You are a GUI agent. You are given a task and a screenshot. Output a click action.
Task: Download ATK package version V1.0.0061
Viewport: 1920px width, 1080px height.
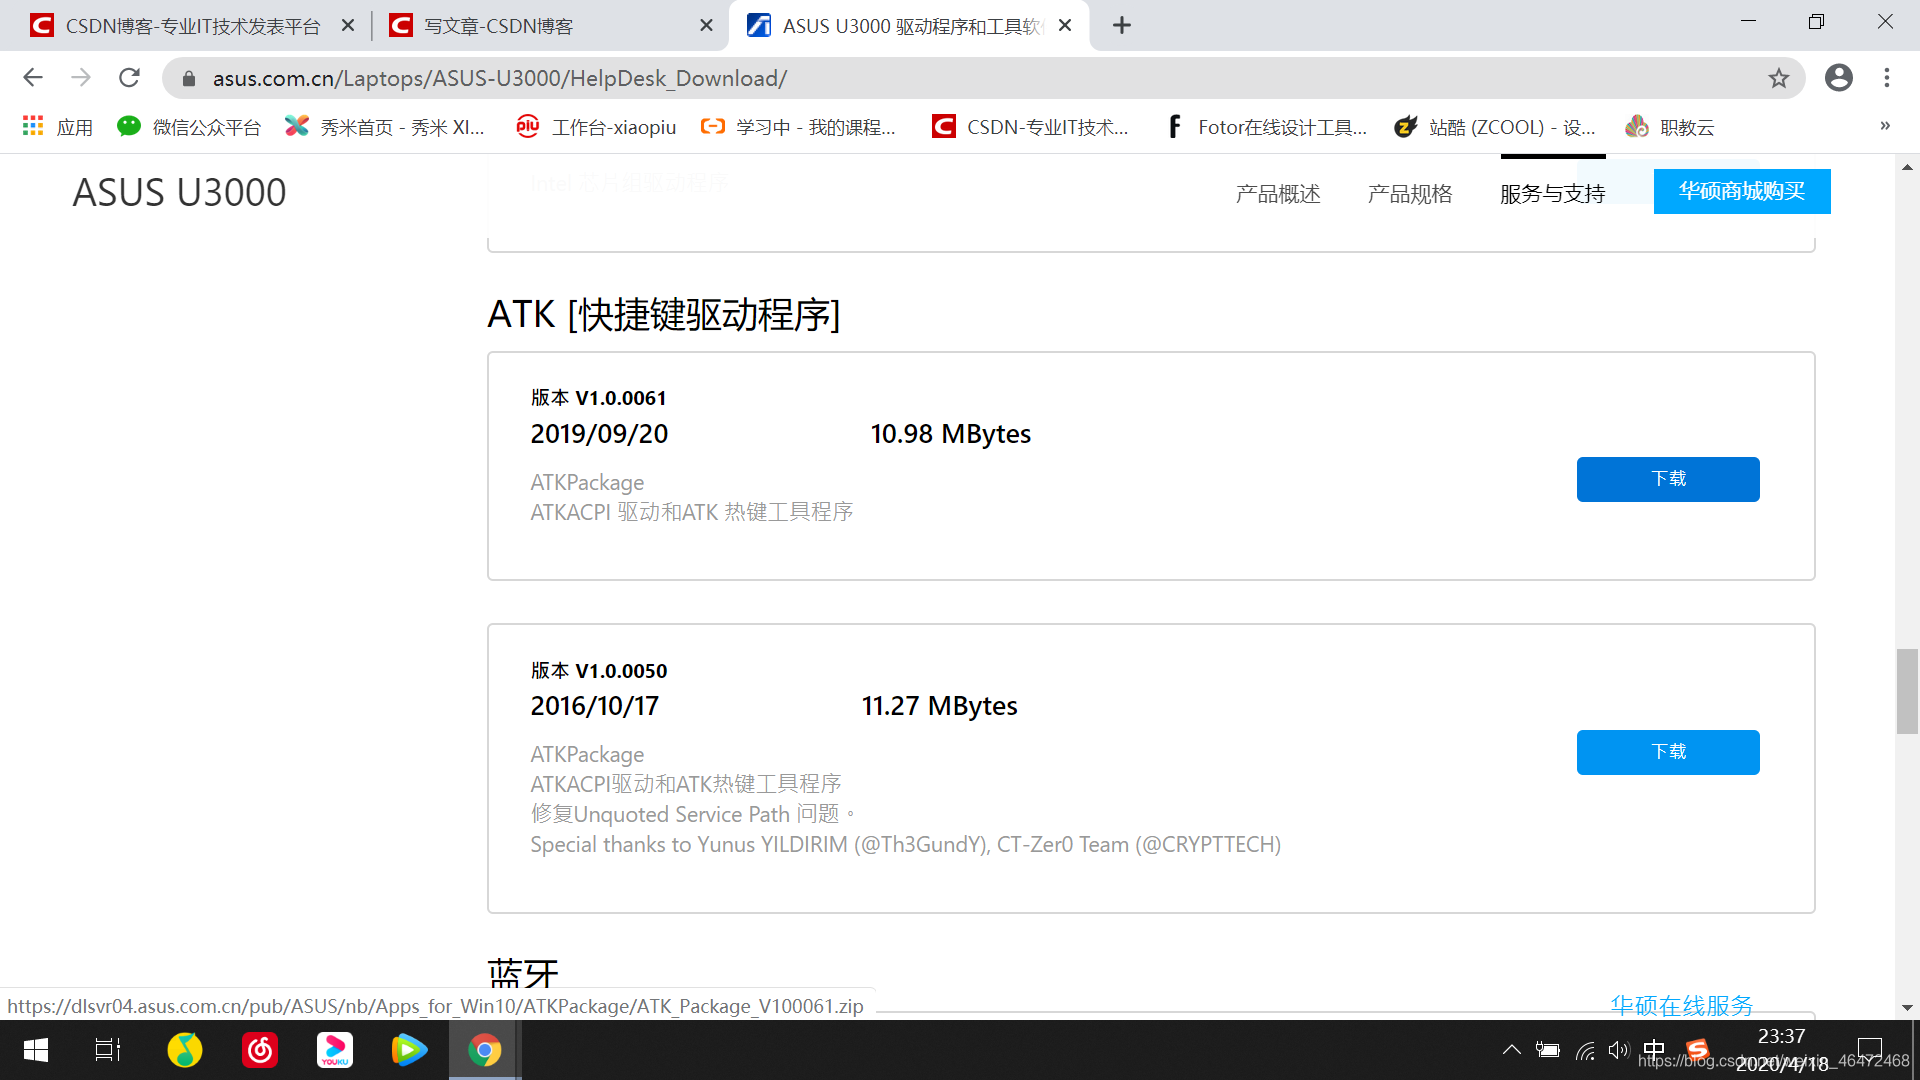[x=1667, y=479]
